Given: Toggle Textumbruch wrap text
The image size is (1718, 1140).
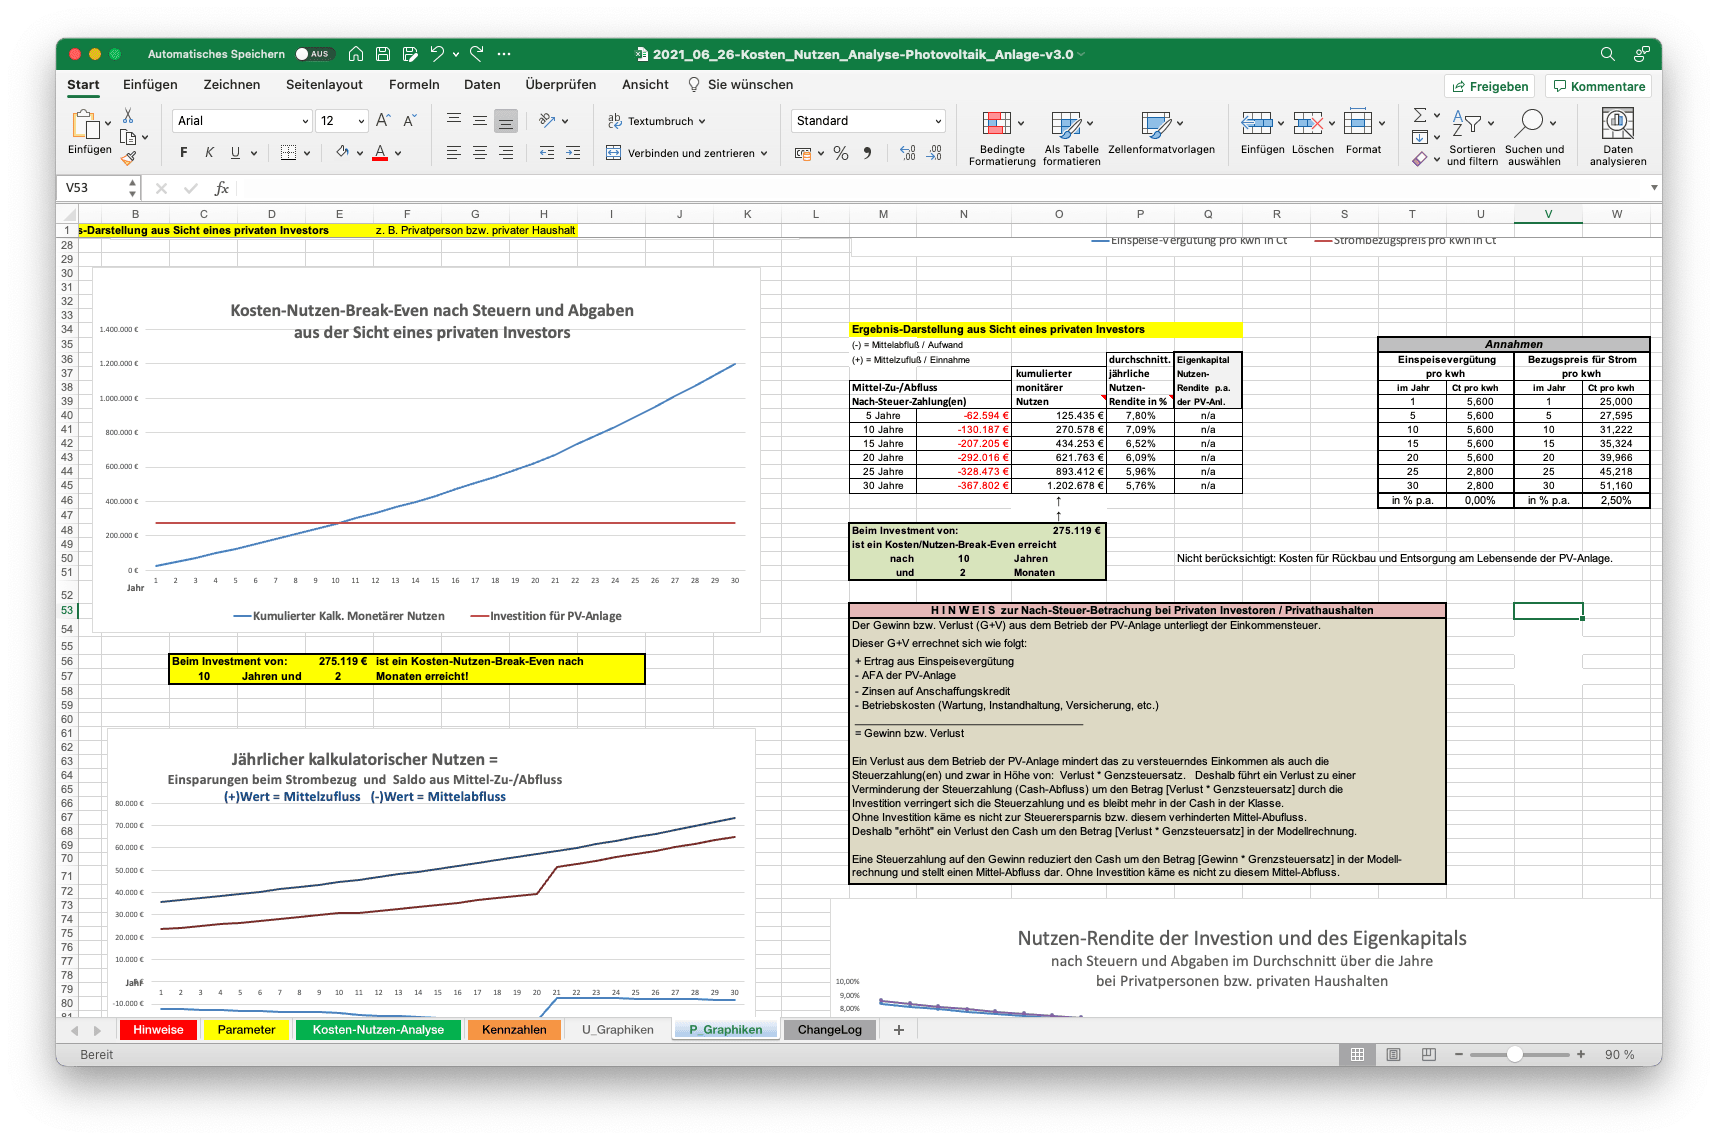Looking at the screenshot, I should tap(656, 121).
